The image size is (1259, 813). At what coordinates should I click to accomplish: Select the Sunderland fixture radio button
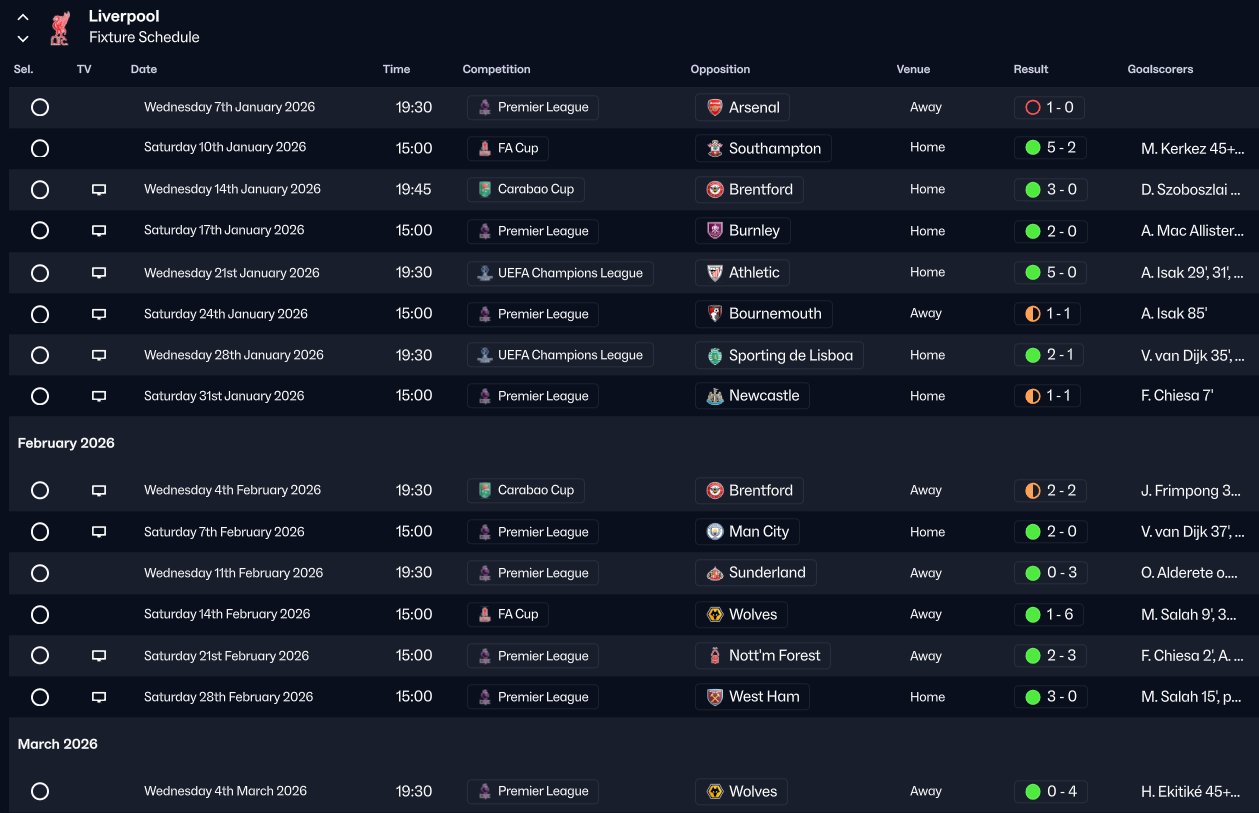click(40, 573)
